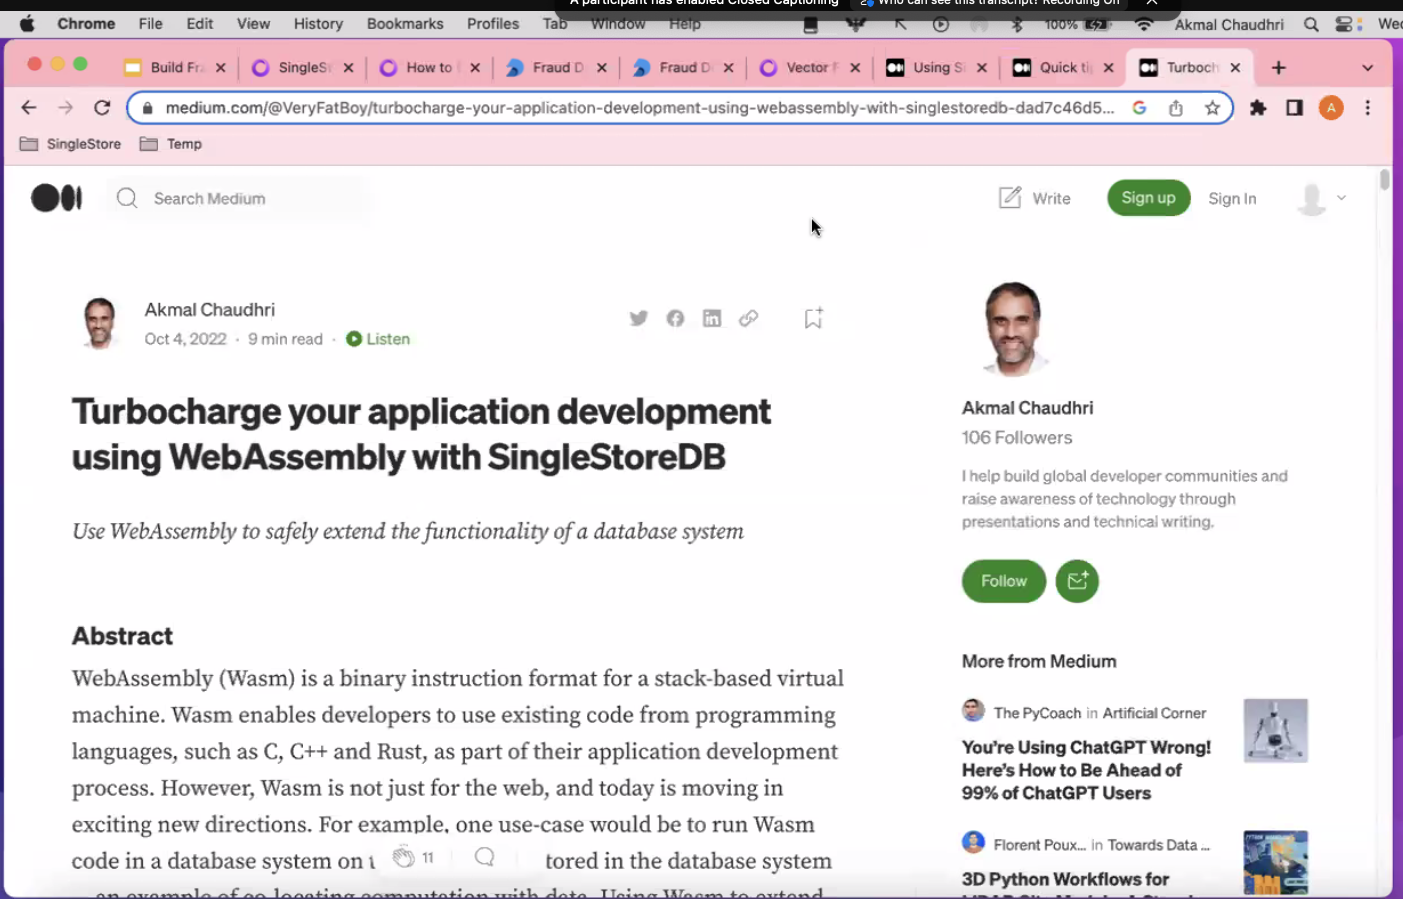Switch to the Vector tab
Screen dimensions: 1403x899
(x=805, y=68)
